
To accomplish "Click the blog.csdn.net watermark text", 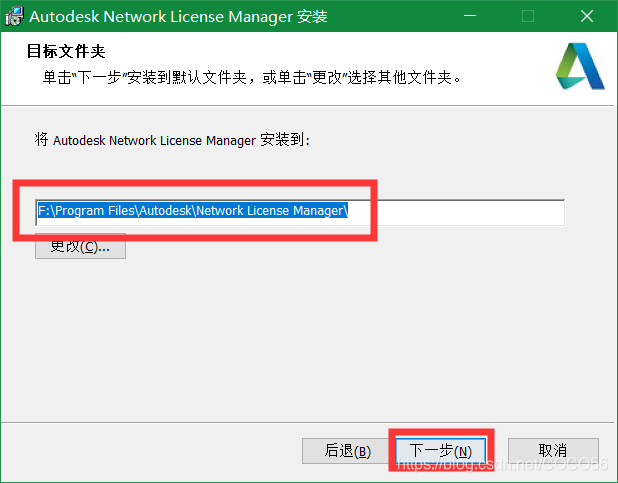I will tap(500, 465).
